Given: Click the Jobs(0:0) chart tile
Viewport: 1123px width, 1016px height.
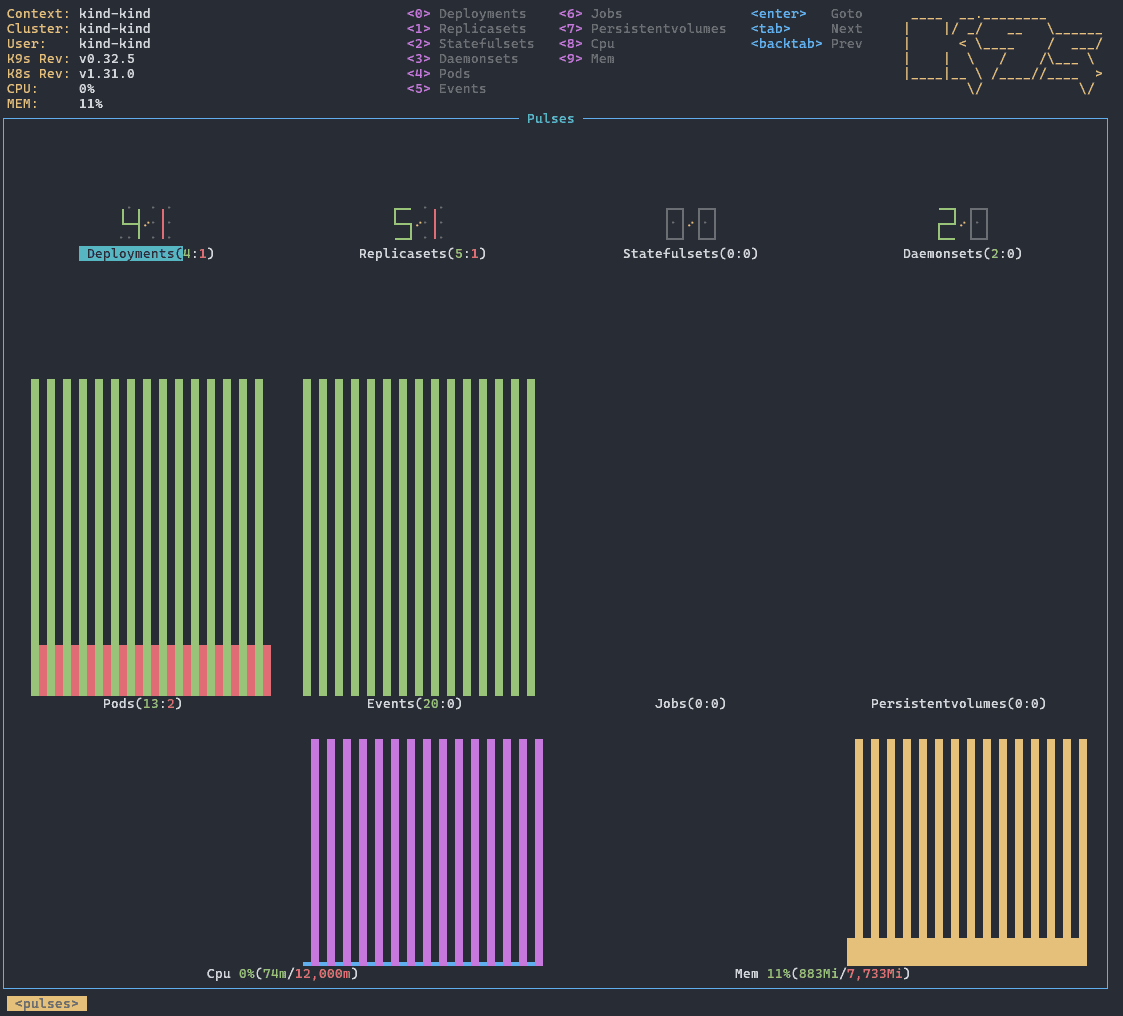Looking at the screenshot, I should pos(690,703).
